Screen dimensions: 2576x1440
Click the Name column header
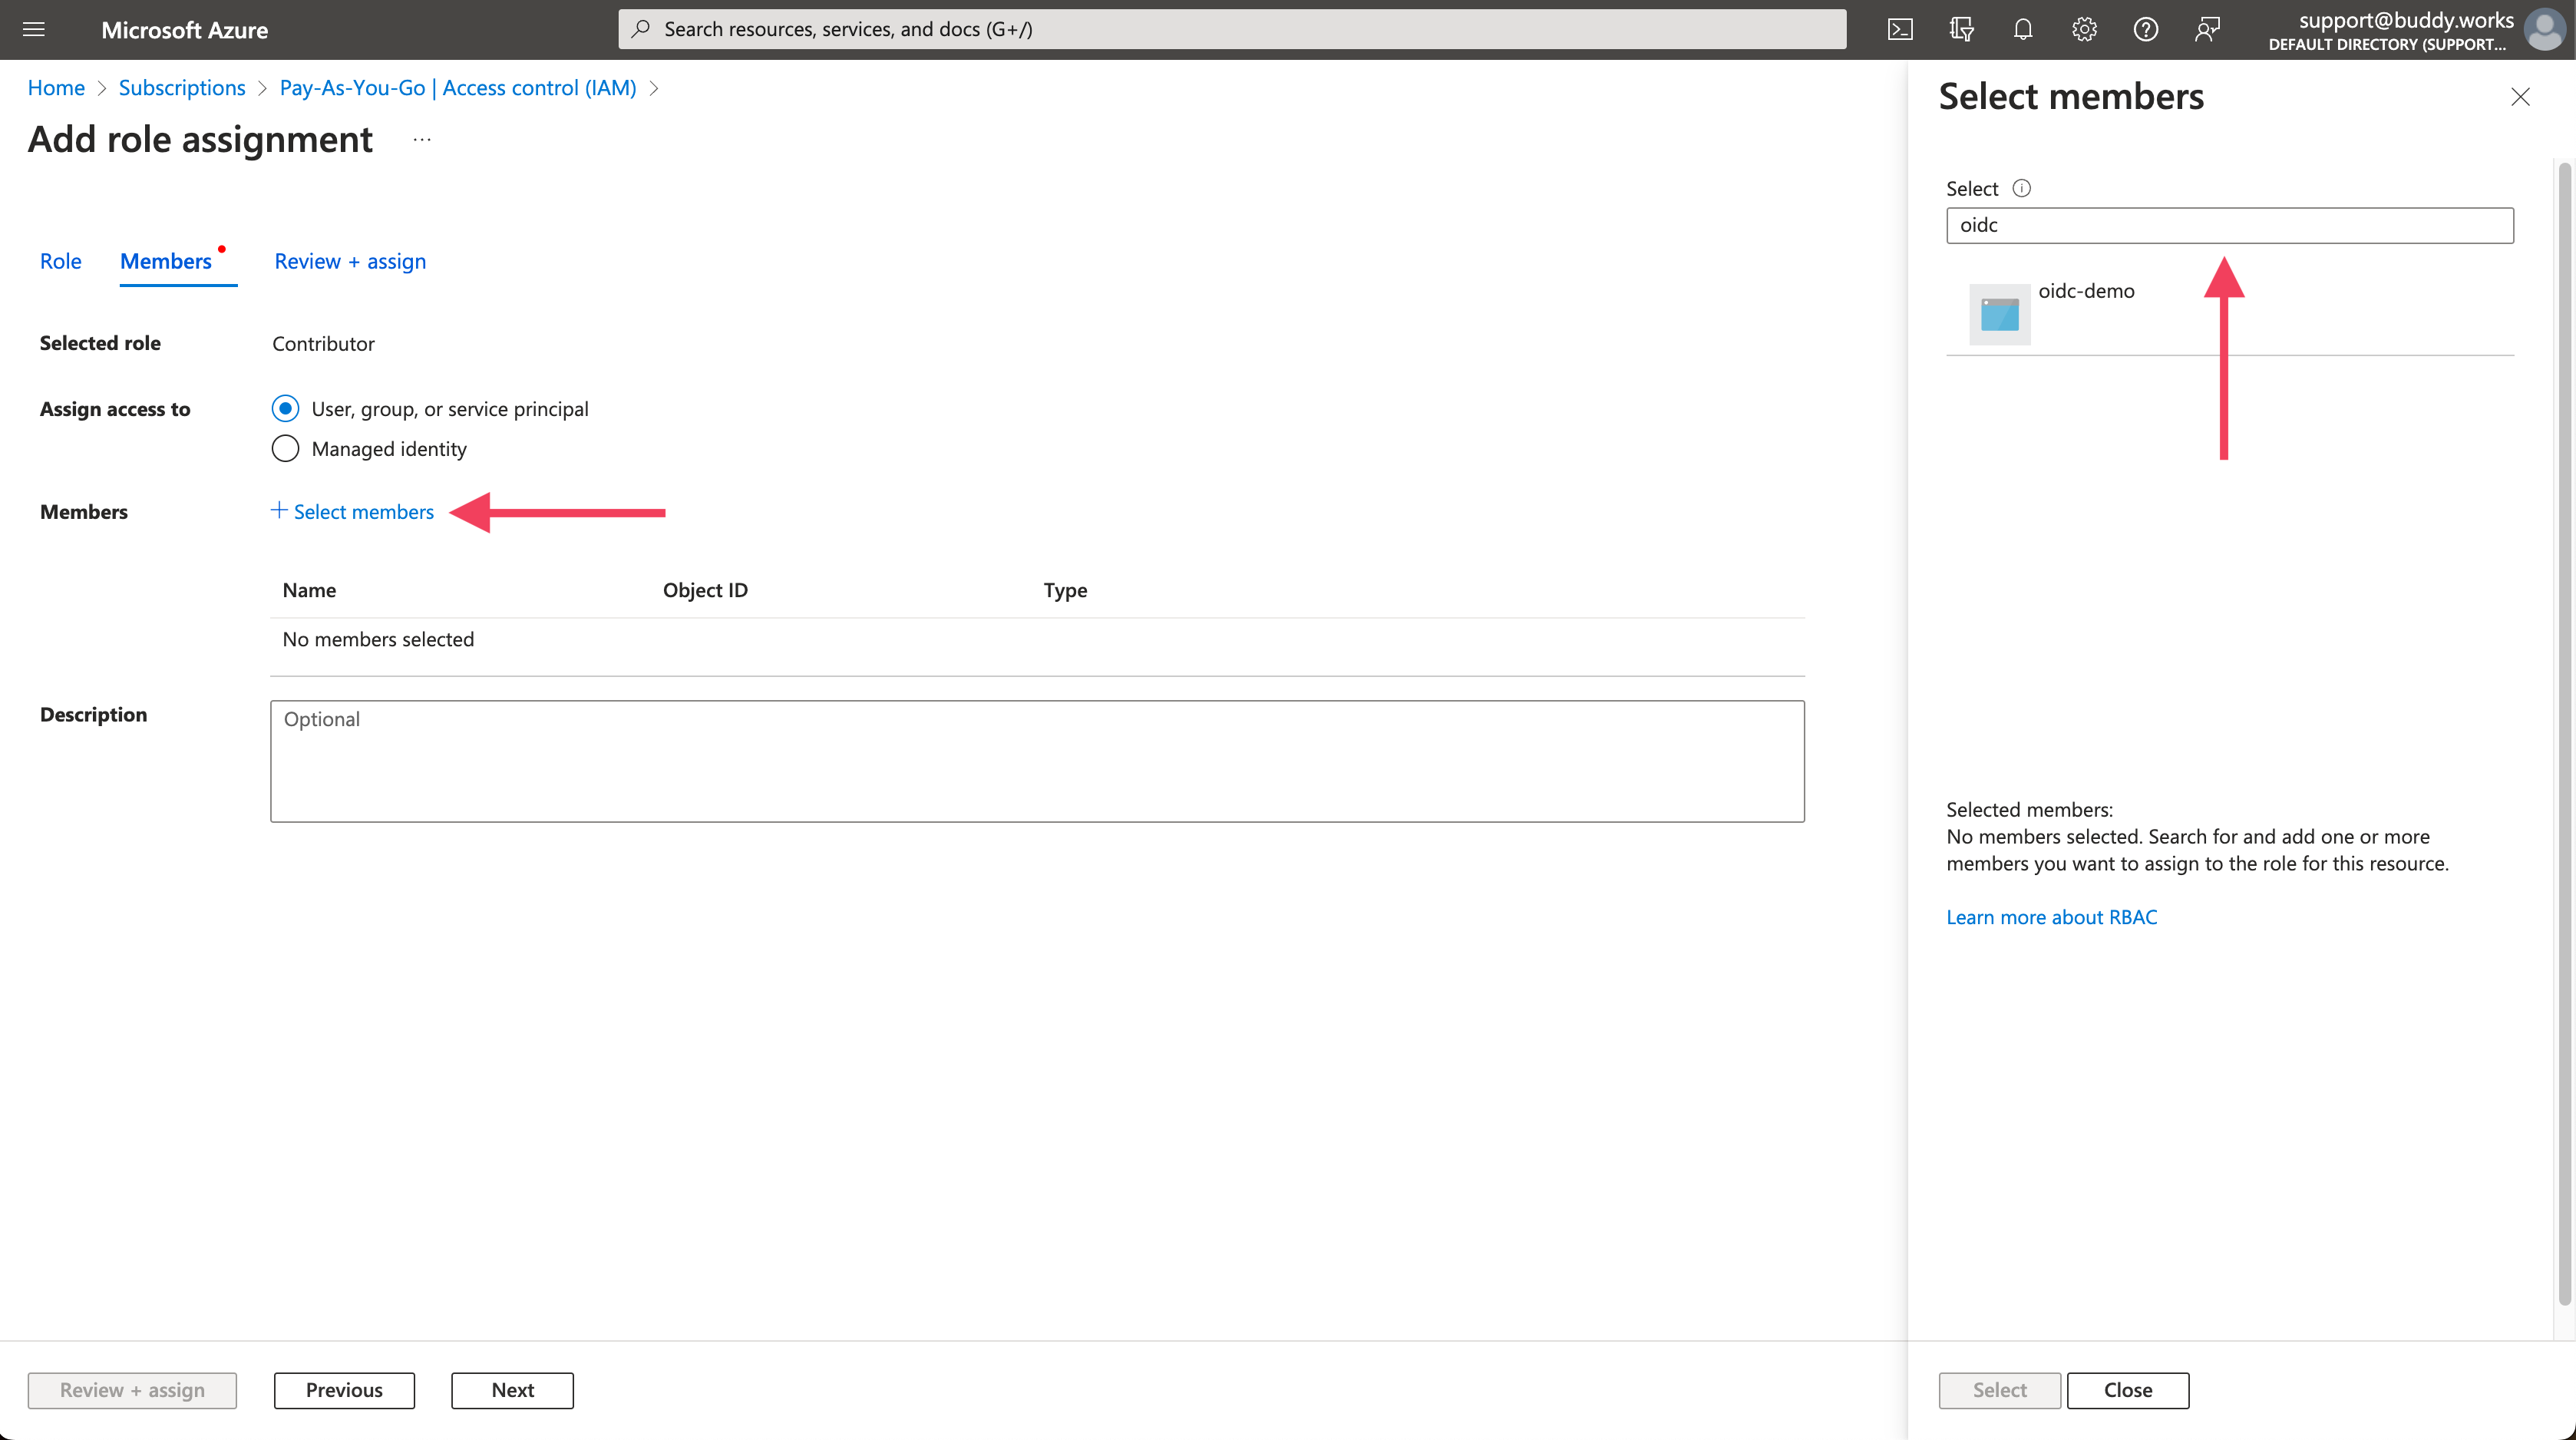tap(309, 590)
